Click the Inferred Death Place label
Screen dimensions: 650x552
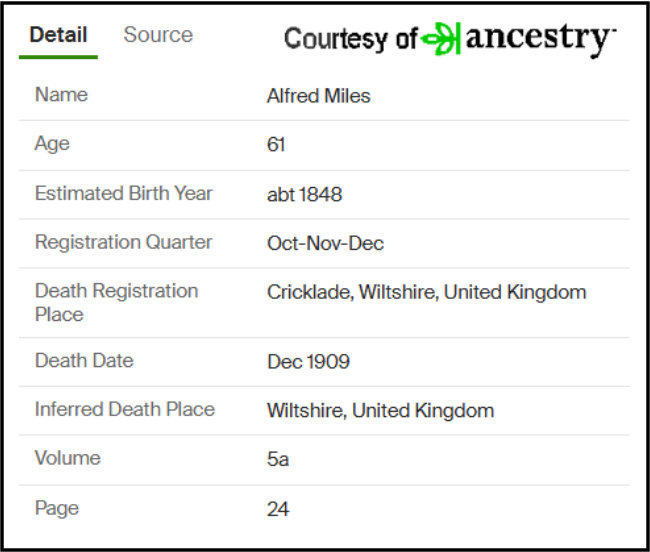[x=125, y=410]
